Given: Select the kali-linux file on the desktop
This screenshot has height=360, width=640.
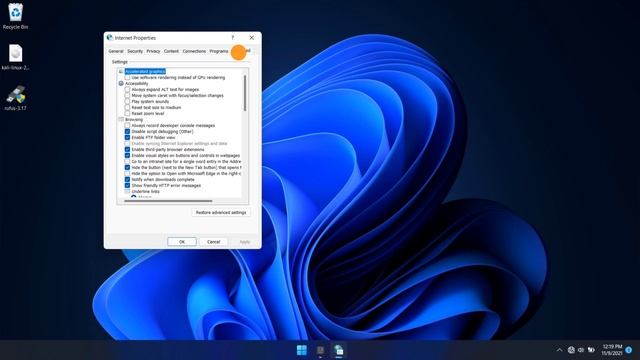Looking at the screenshot, I should (16, 57).
